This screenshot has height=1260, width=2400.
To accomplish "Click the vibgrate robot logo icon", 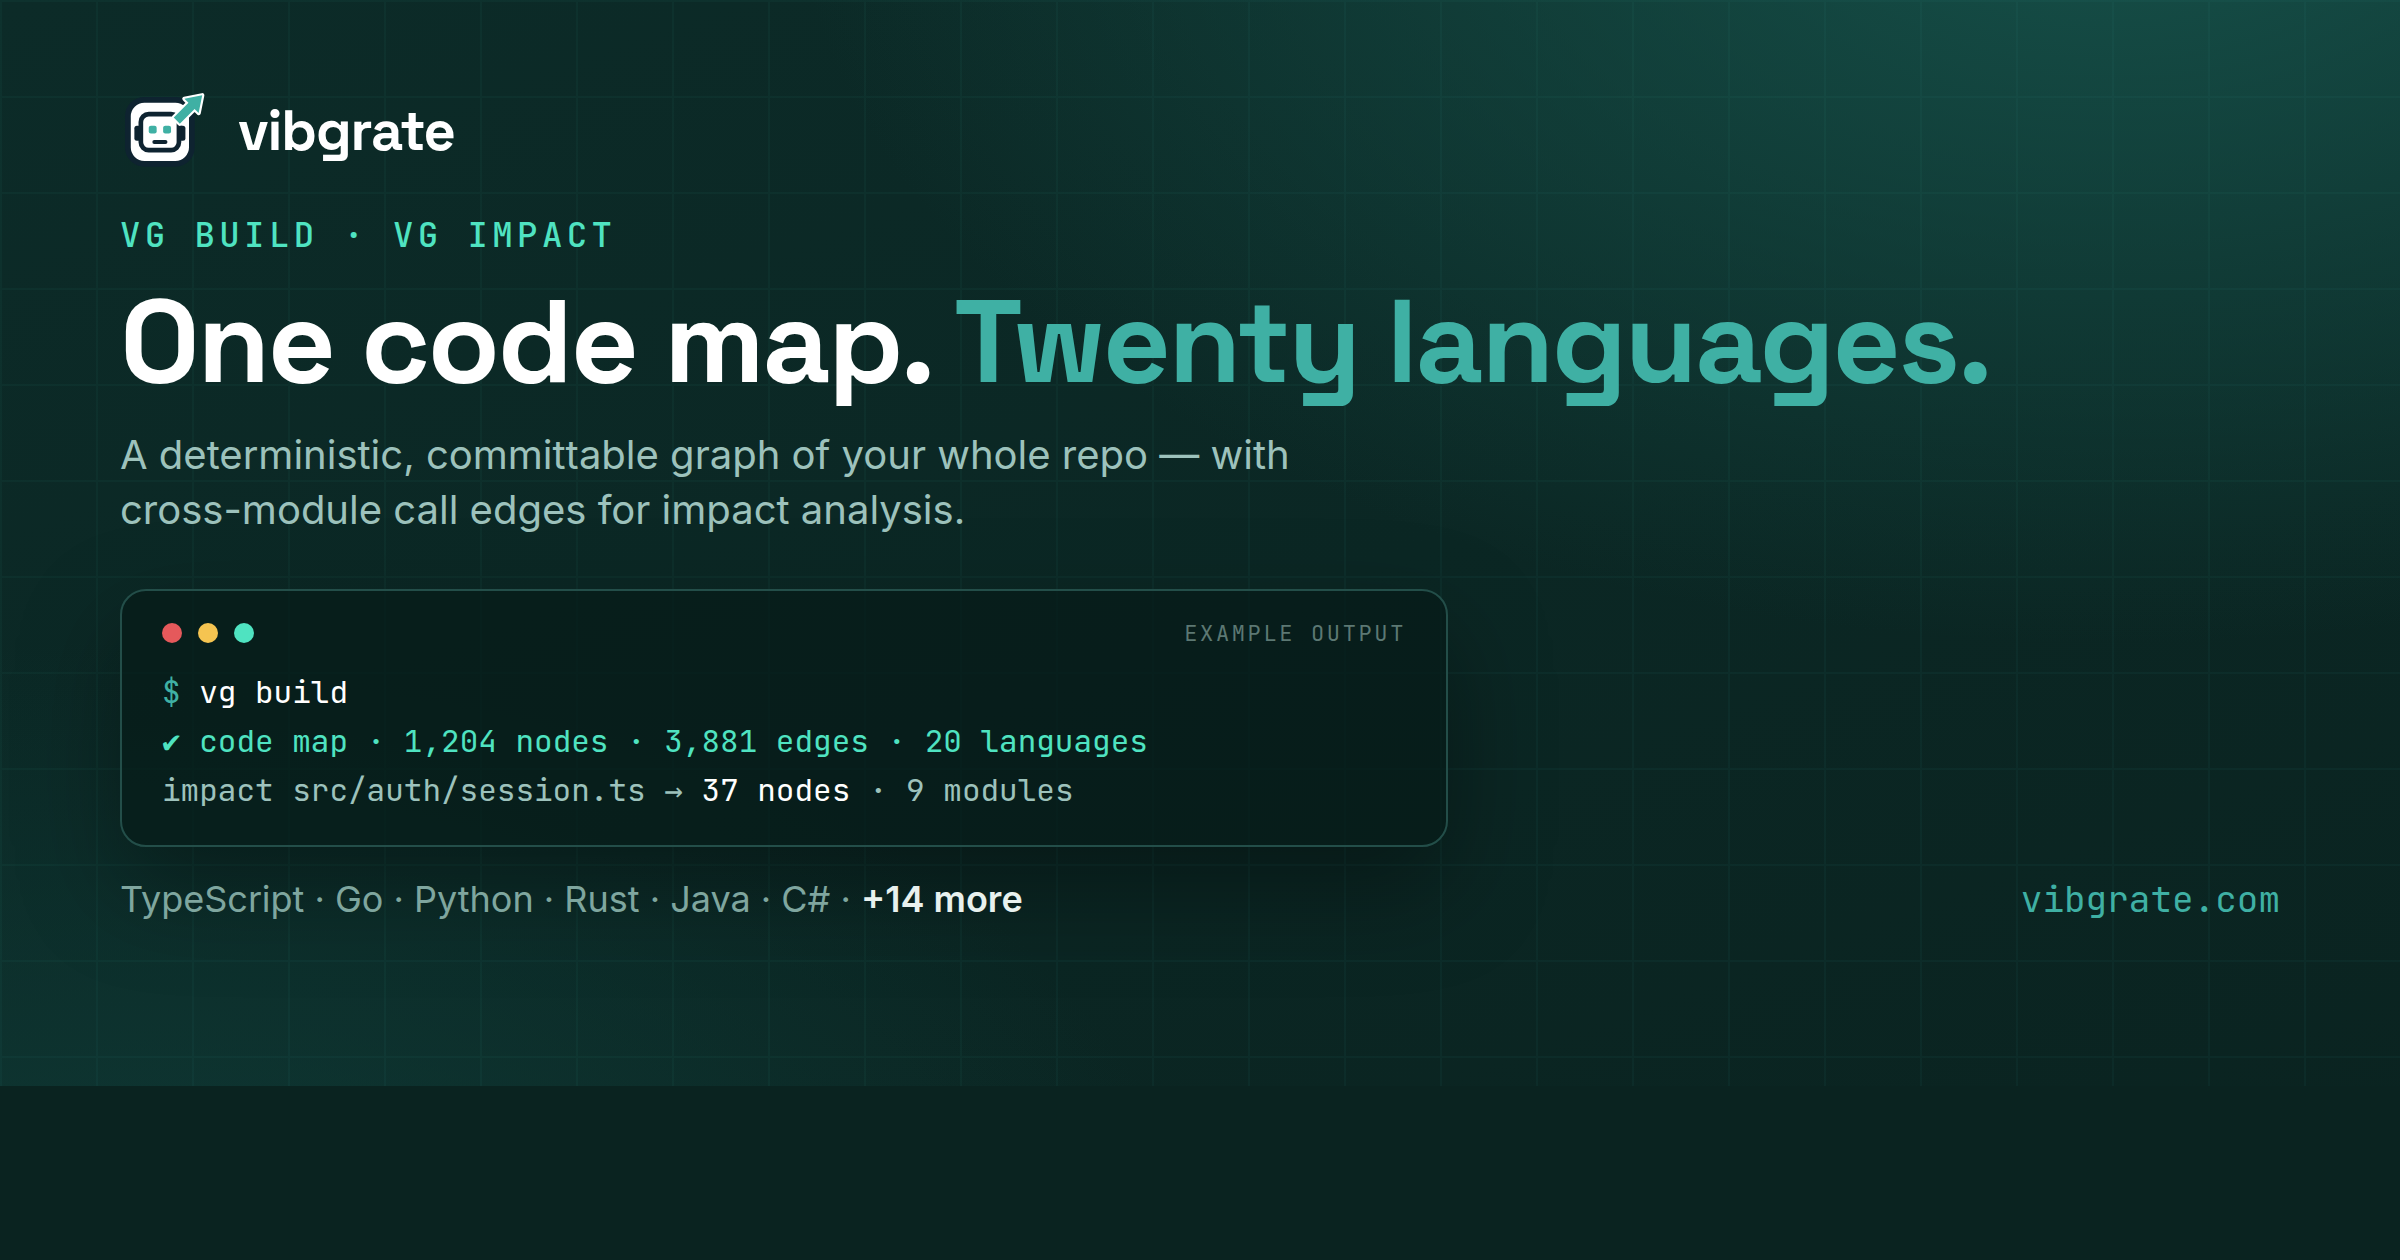I will tap(167, 128).
